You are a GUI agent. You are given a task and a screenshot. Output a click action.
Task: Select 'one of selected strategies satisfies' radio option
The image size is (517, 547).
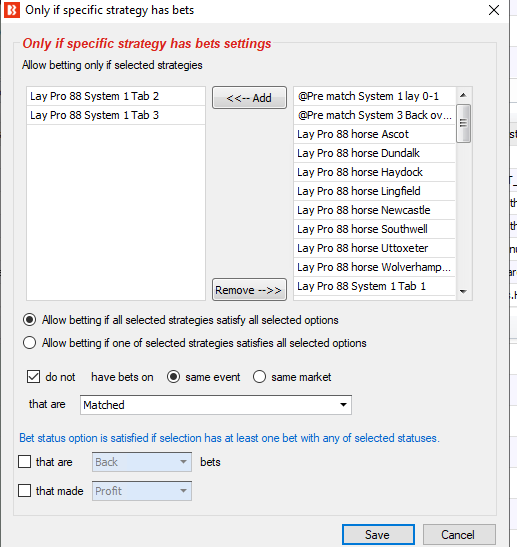[x=29, y=343]
